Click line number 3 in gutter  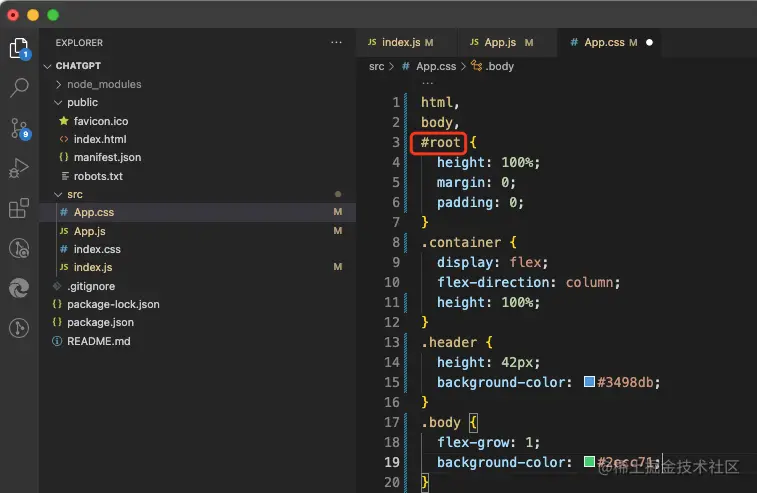click(396, 142)
